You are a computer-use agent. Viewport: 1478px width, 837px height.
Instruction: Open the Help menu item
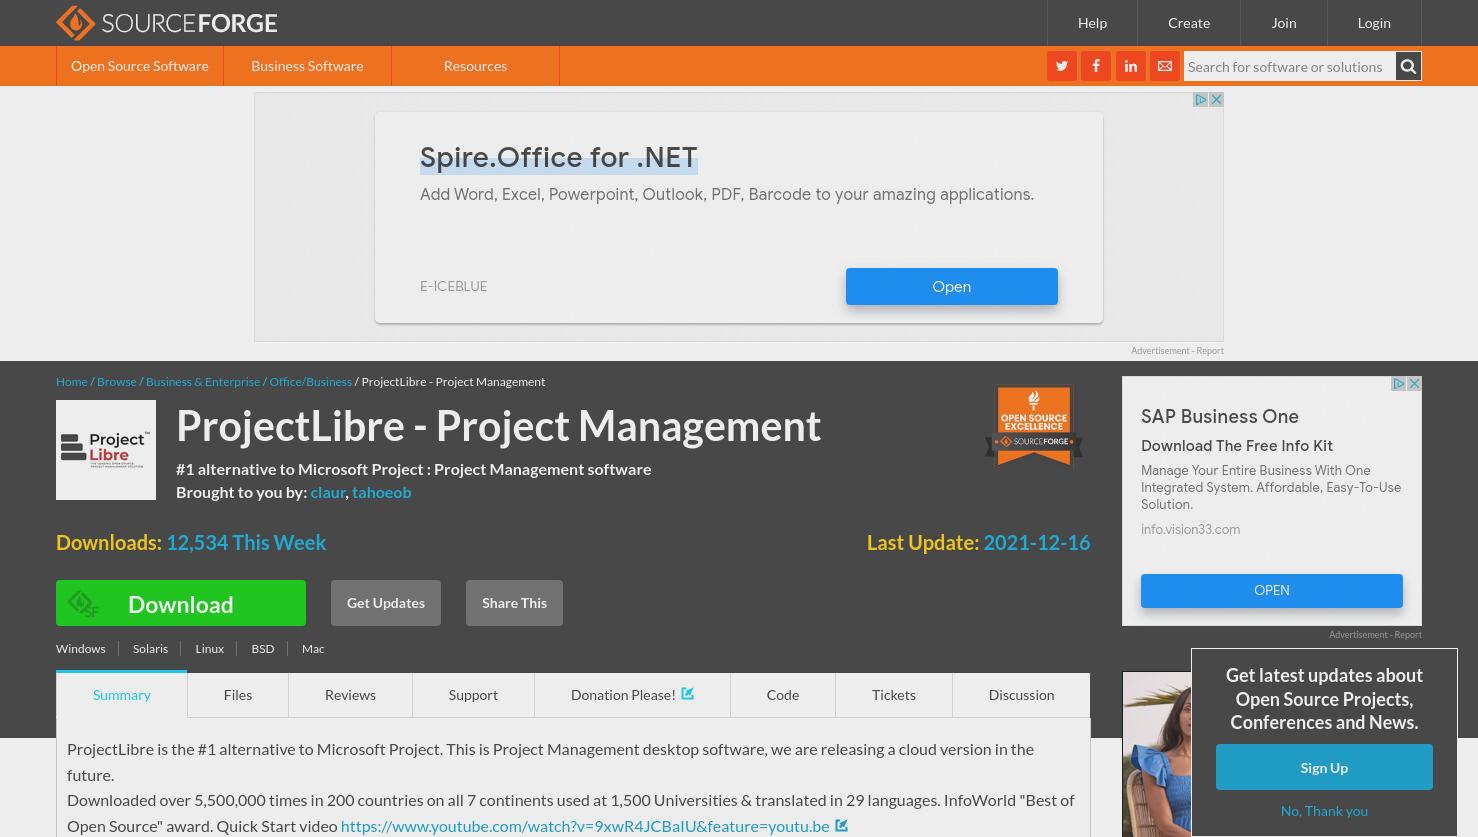tap(1092, 23)
